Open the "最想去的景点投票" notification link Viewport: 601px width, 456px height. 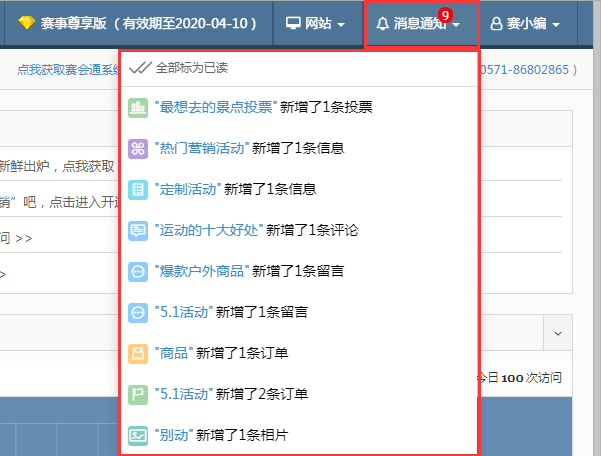(x=215, y=107)
